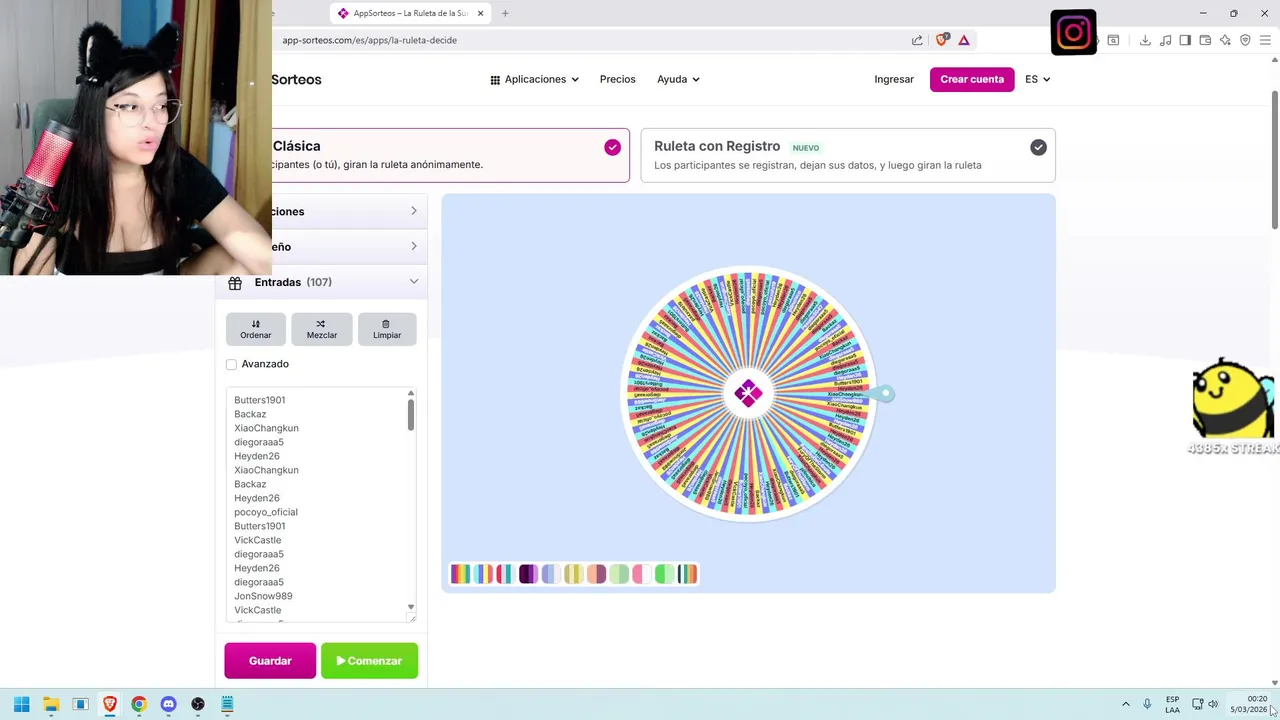Open the notepad app in the taskbar

click(x=227, y=704)
